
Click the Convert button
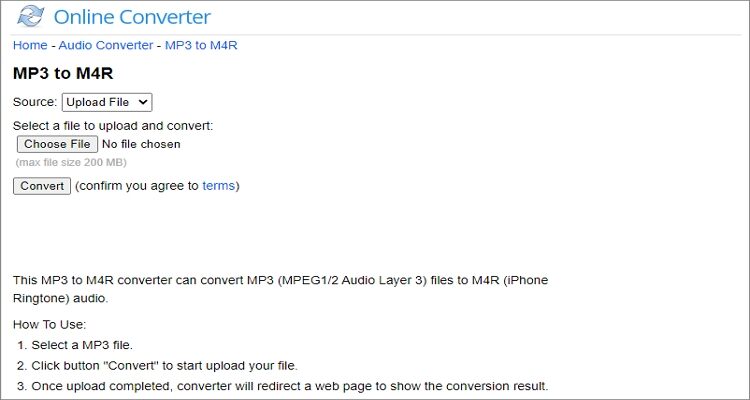pyautogui.click(x=42, y=185)
